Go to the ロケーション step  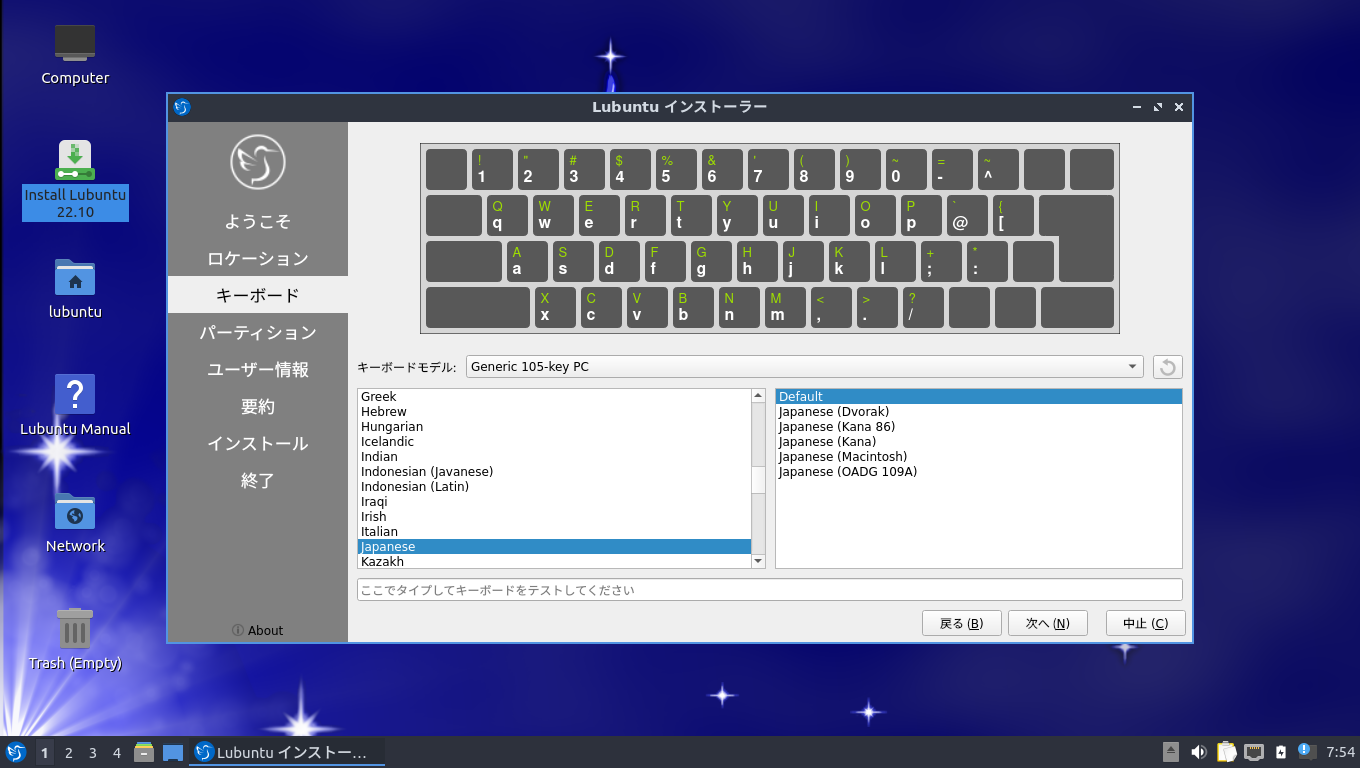click(258, 258)
